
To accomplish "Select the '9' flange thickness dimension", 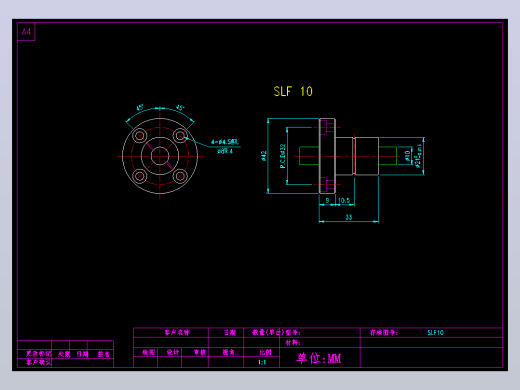I will point(327,200).
